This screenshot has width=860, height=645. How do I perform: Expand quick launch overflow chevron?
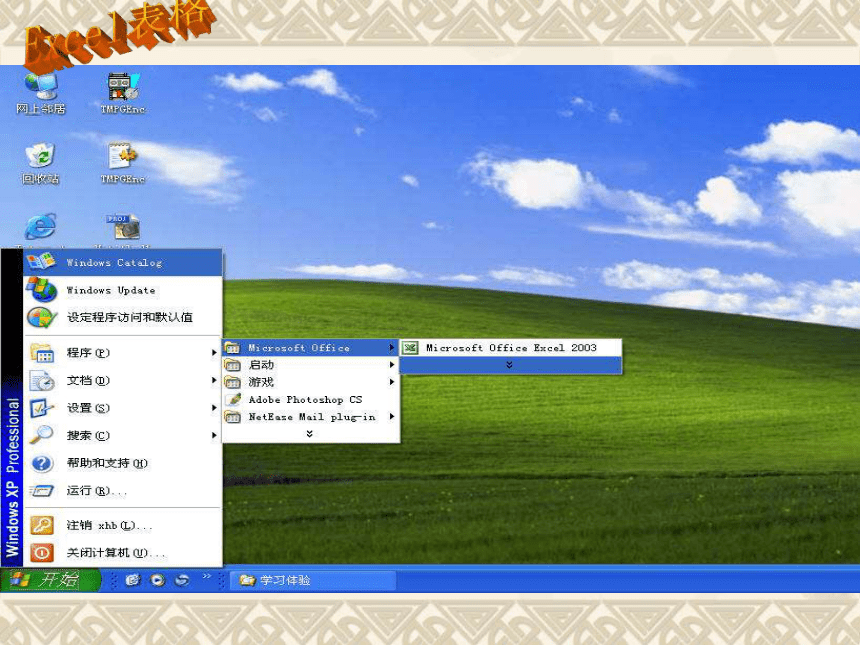(x=207, y=576)
